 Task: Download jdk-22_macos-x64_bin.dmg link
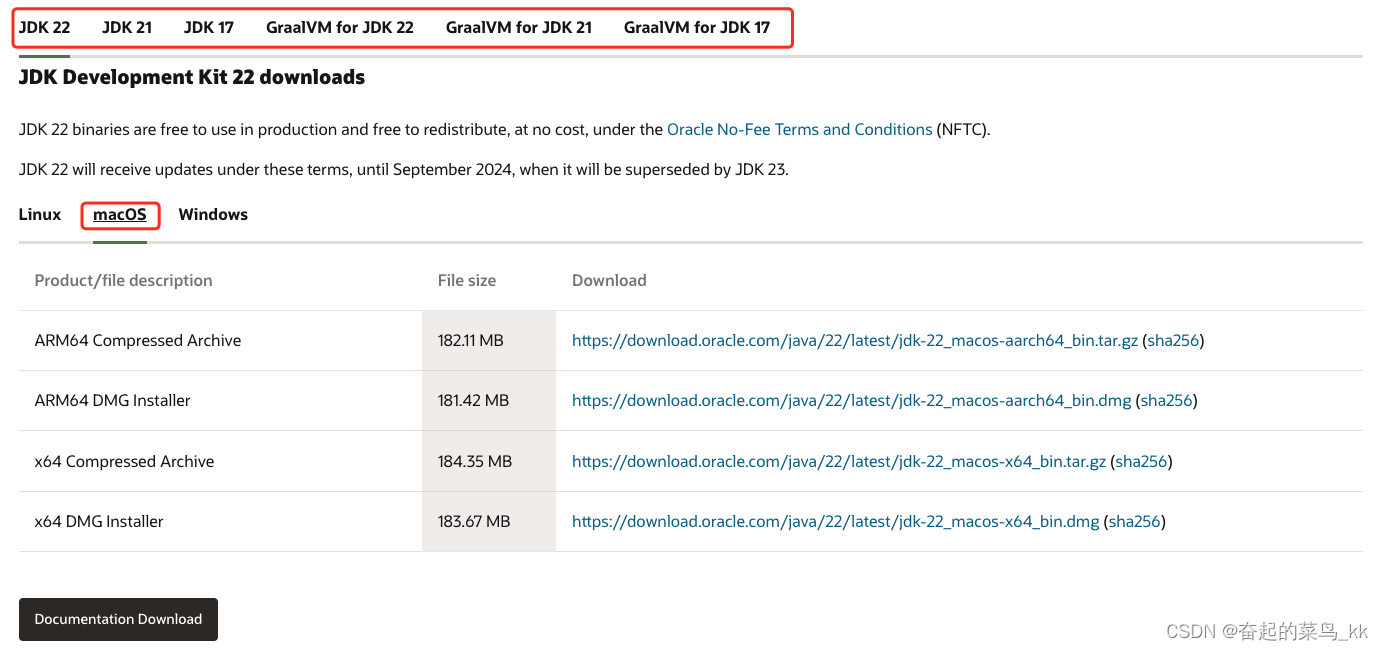836,521
